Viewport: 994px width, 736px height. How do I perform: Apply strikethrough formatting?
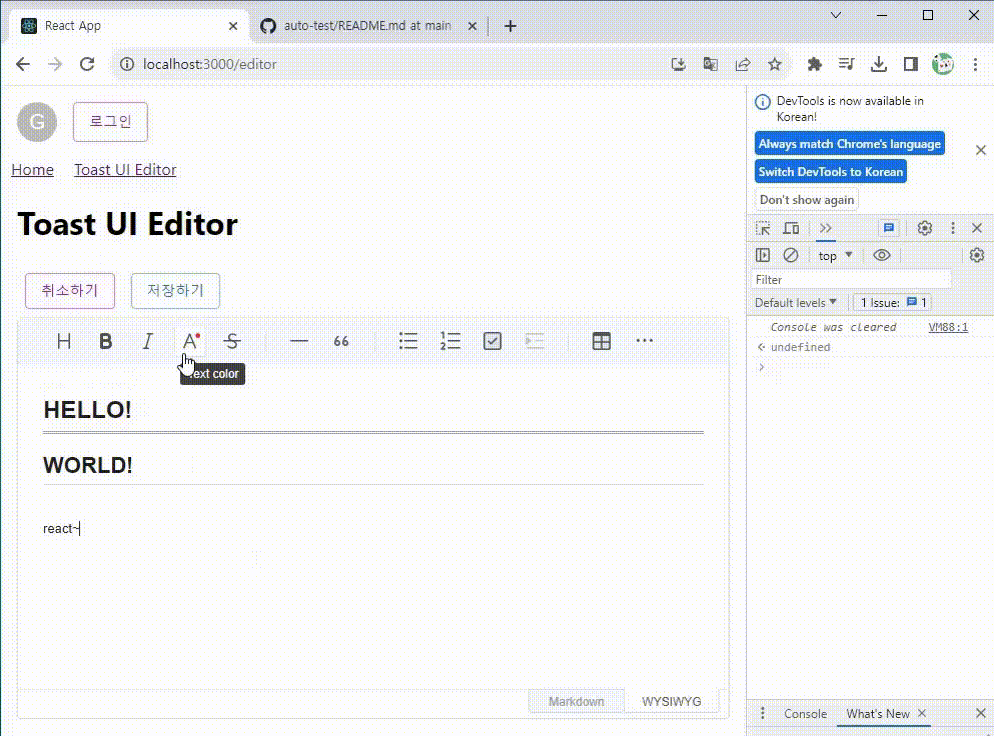pyautogui.click(x=232, y=341)
